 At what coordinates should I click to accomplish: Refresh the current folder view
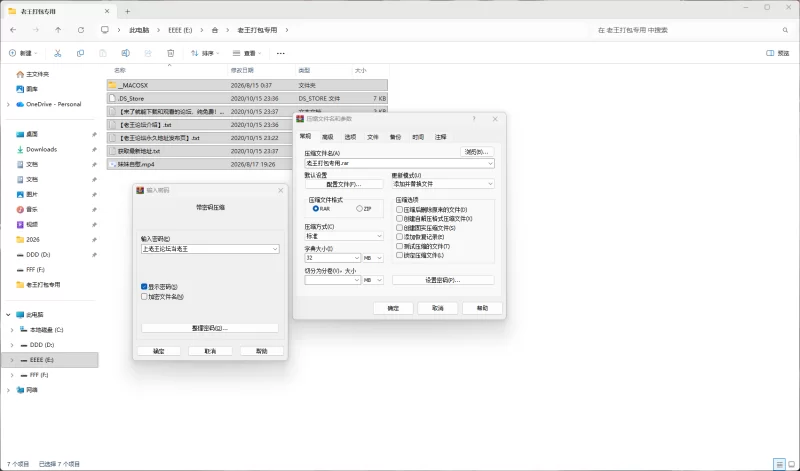[x=81, y=30]
